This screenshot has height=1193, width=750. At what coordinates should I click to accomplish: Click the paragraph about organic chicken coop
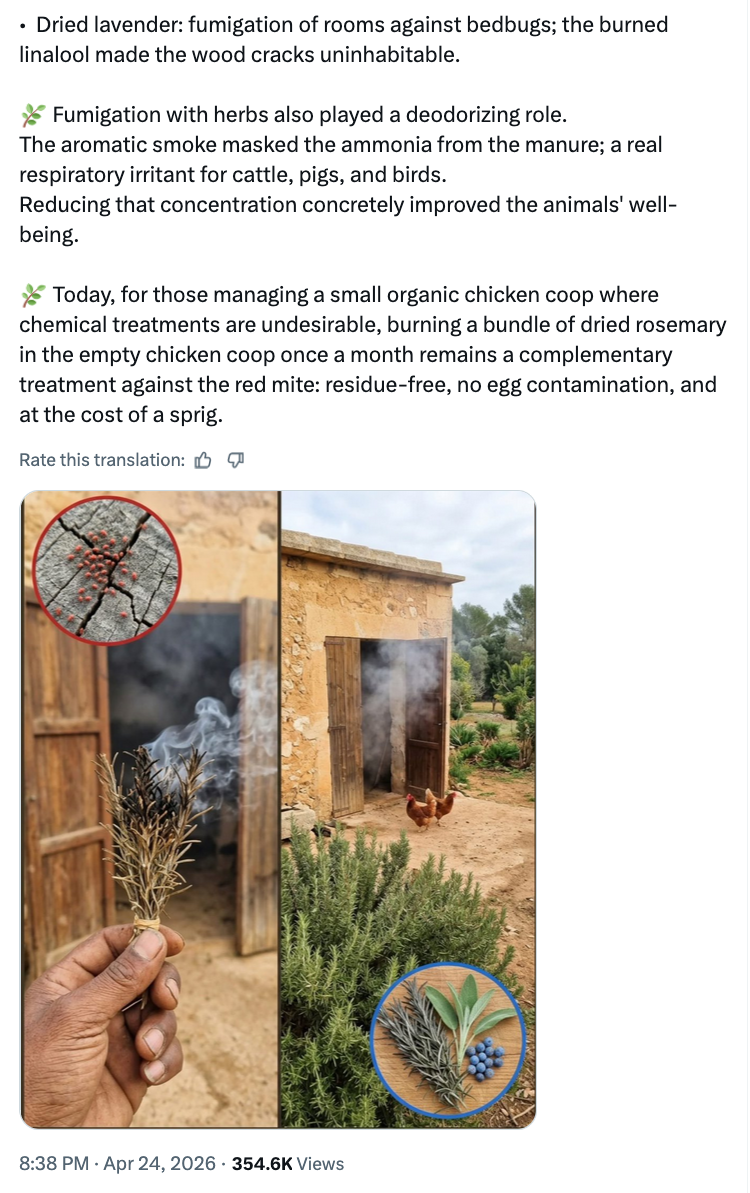click(370, 354)
